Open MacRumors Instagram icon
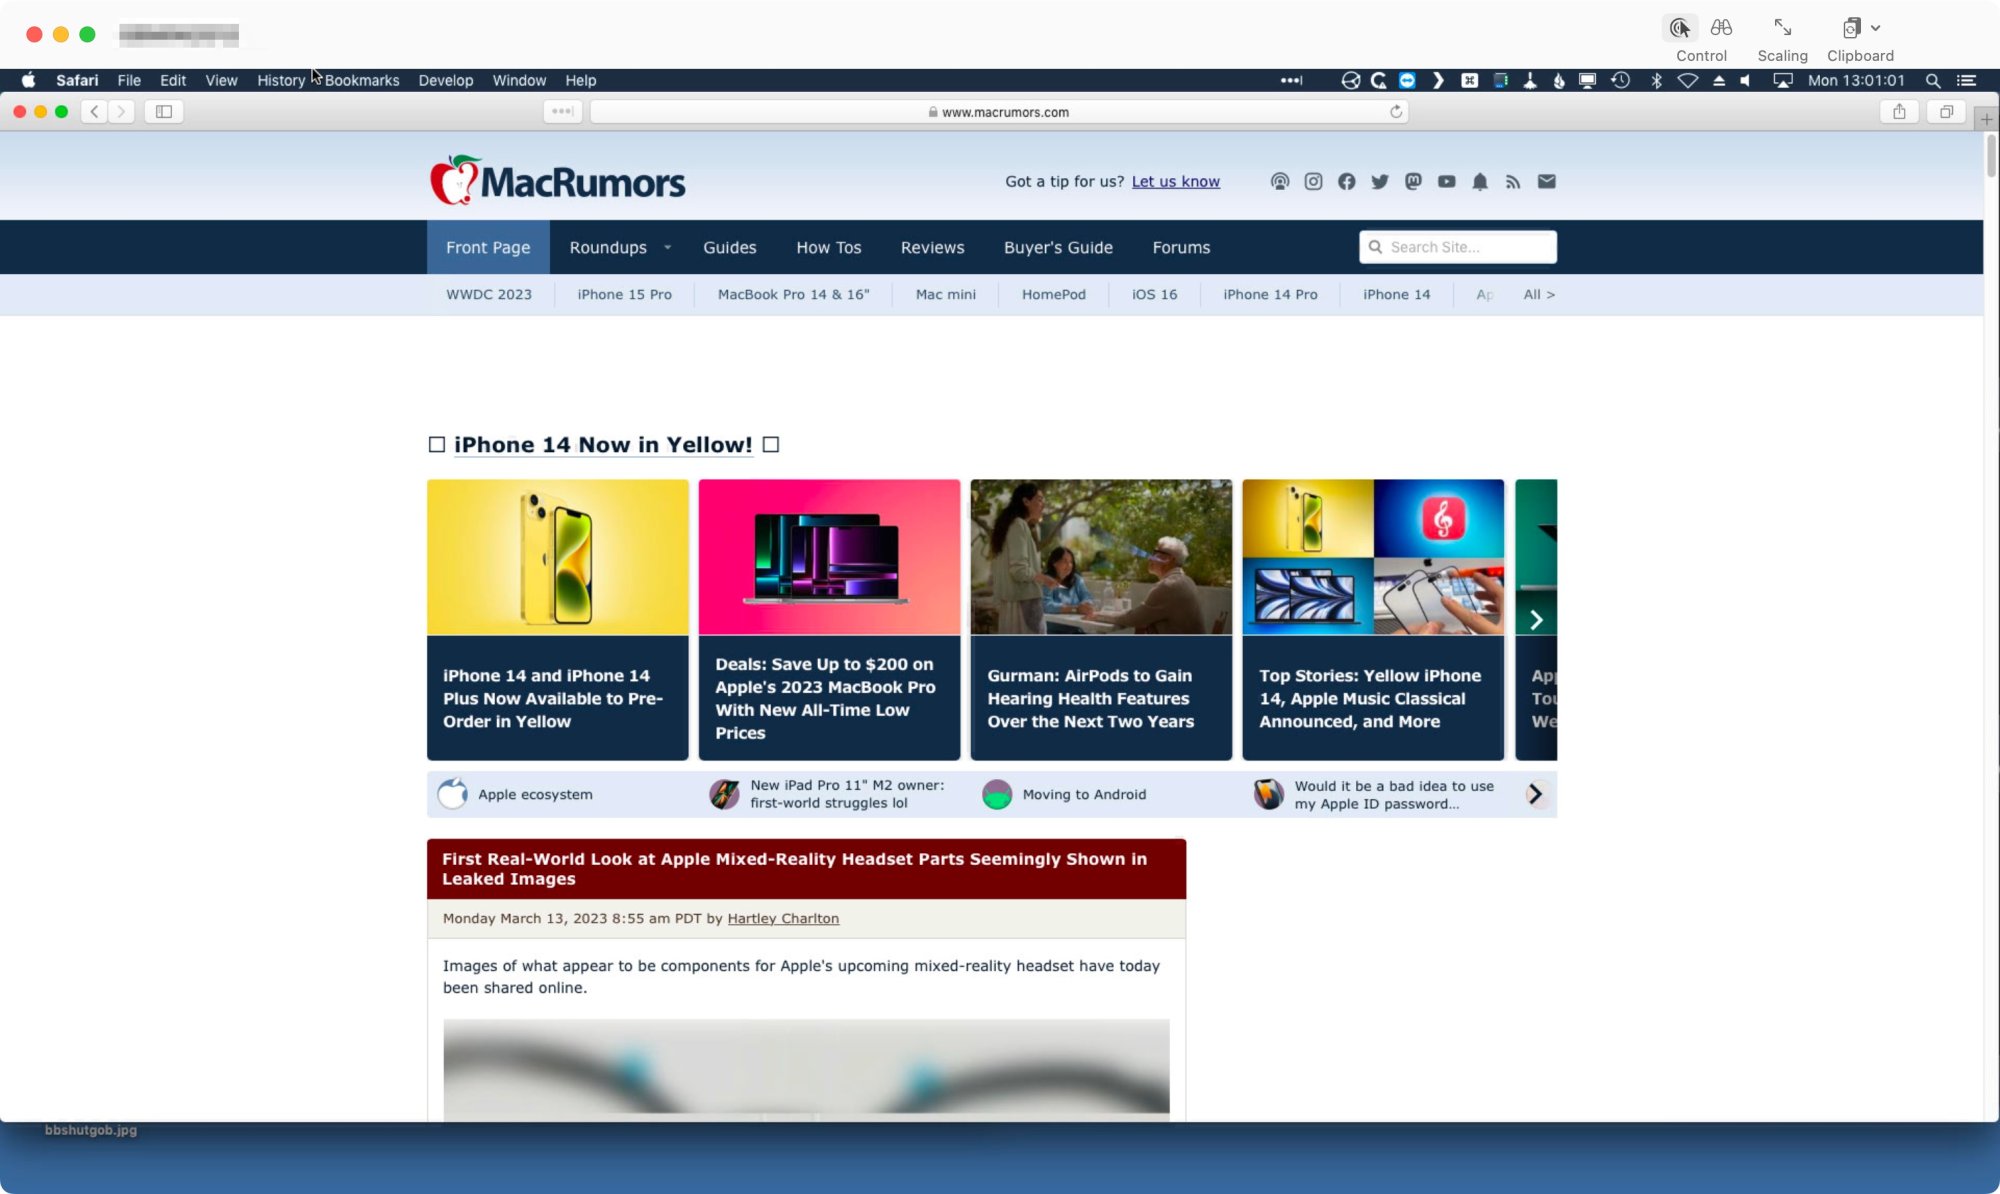Viewport: 2000px width, 1194px height. tap(1313, 181)
